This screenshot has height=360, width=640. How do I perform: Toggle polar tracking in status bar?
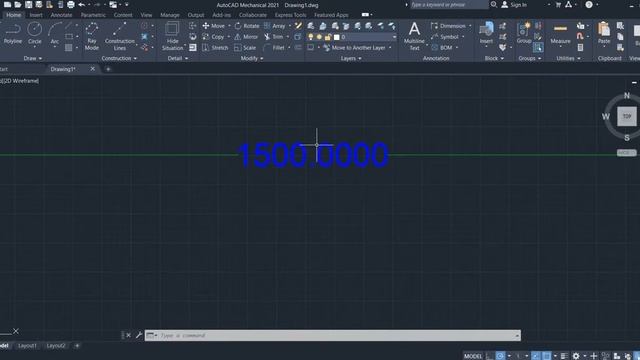pyautogui.click(x=500, y=356)
